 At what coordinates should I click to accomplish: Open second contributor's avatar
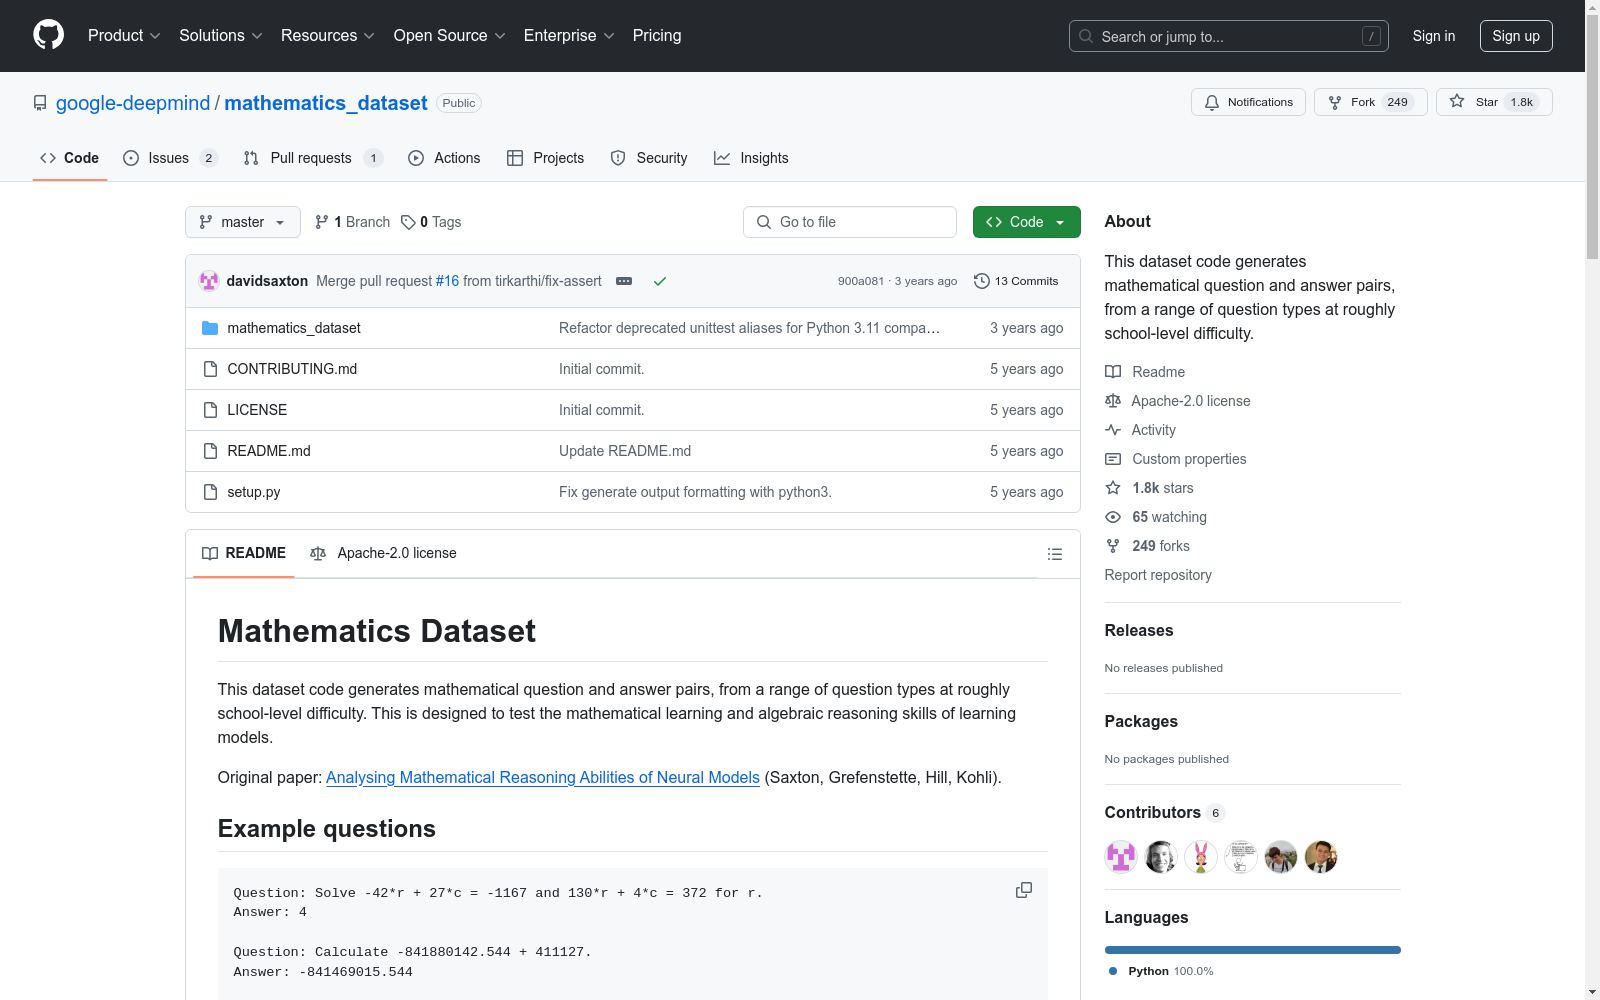[1161, 857]
